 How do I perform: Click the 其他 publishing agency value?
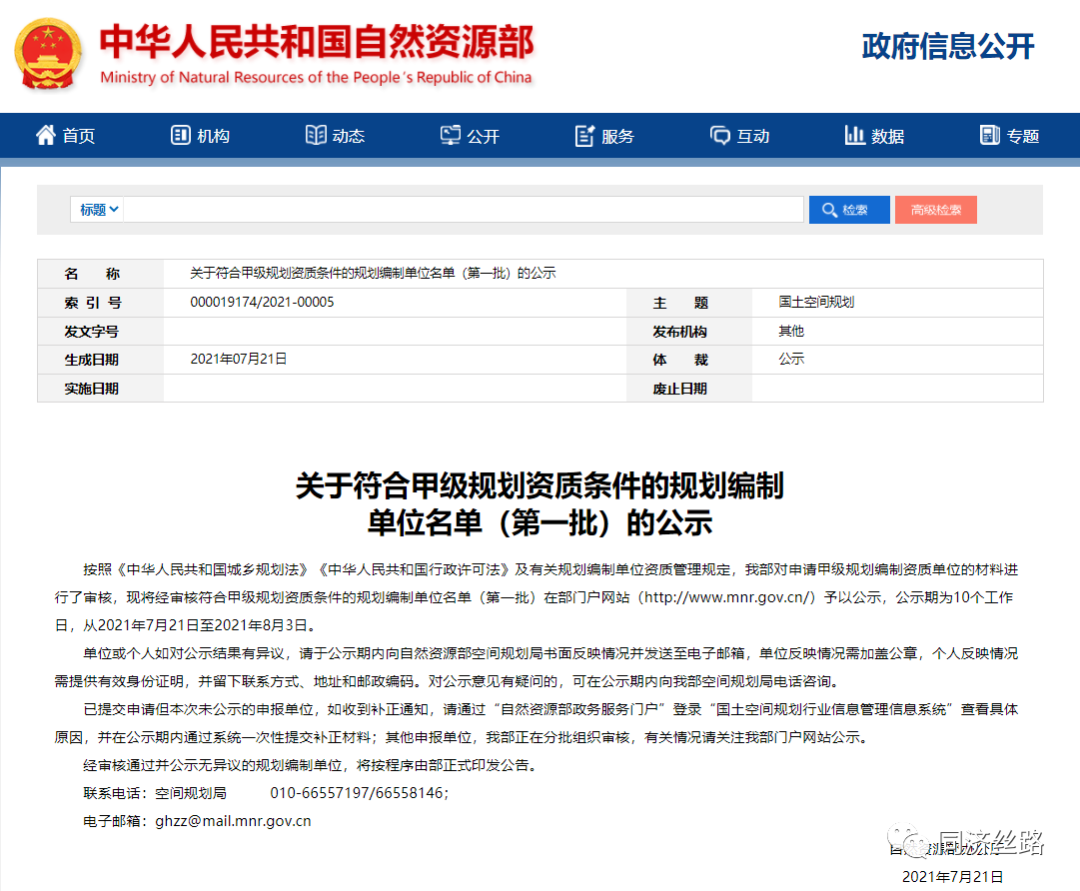(791, 331)
